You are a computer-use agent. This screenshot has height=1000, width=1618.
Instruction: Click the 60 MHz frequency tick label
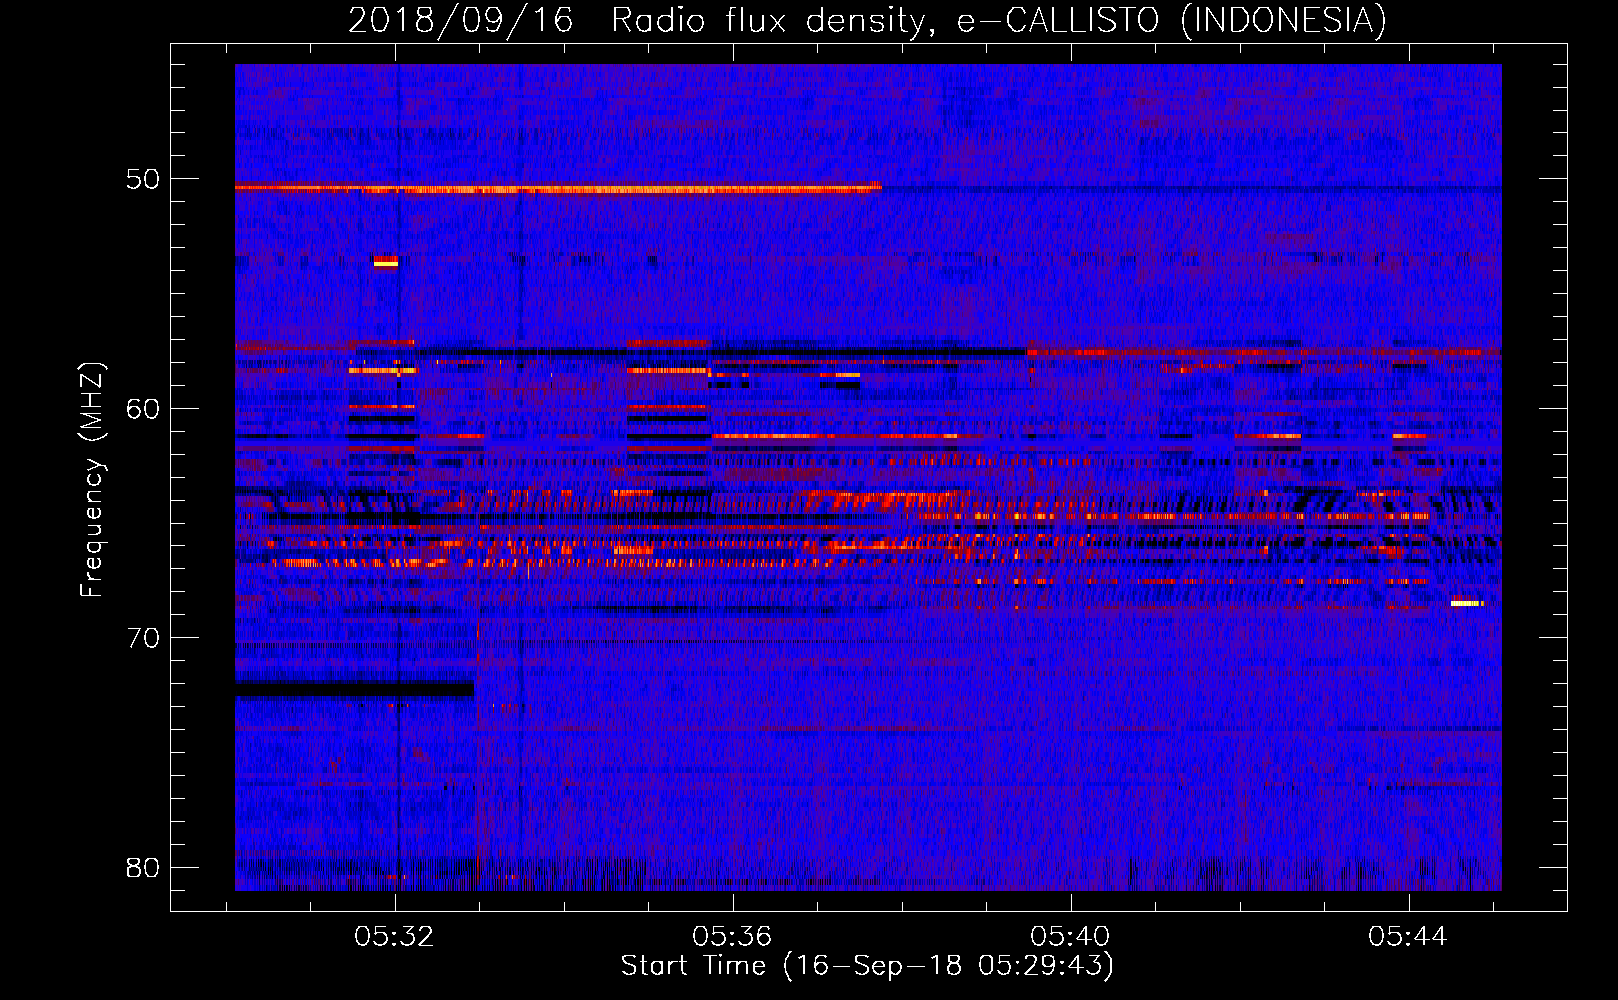[x=143, y=408]
